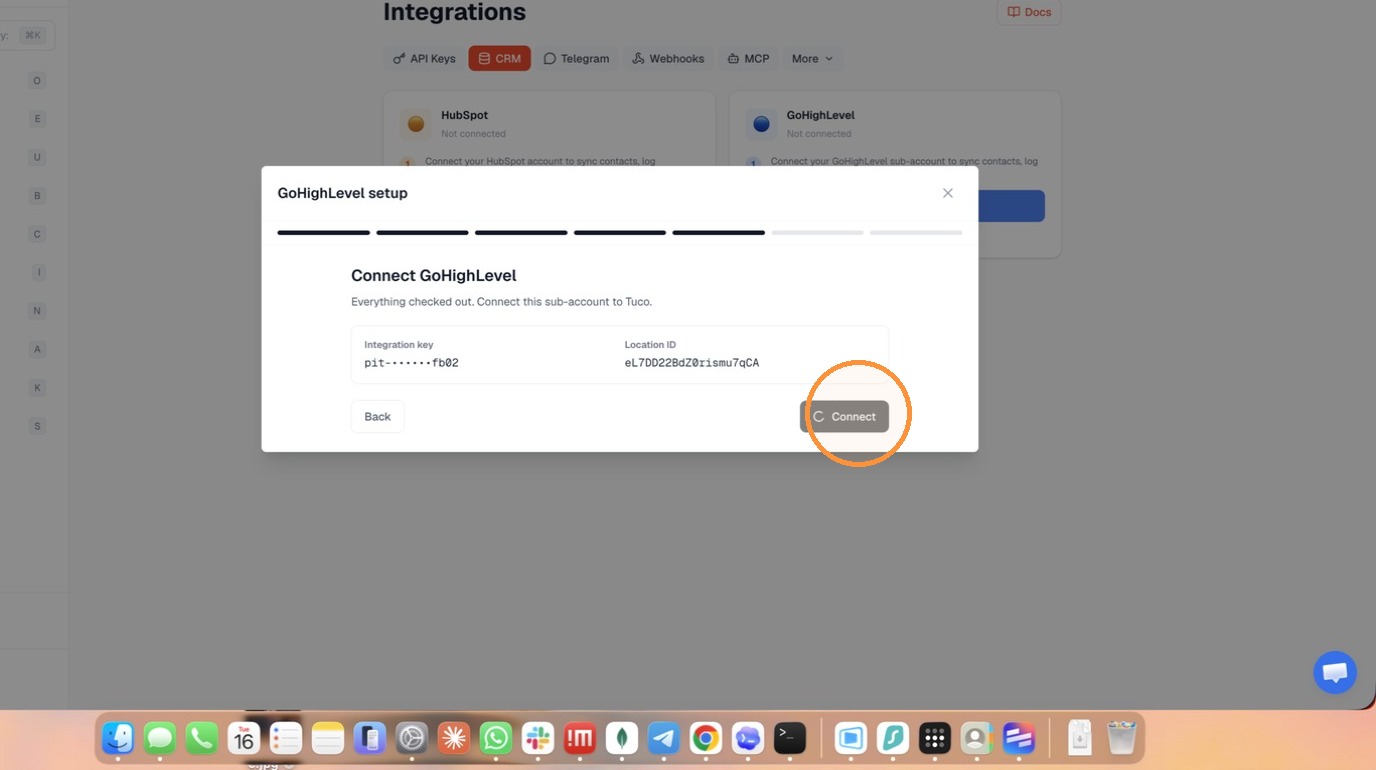Click the Connect button in setup dialog
The image size is (1376, 770).
point(844,416)
